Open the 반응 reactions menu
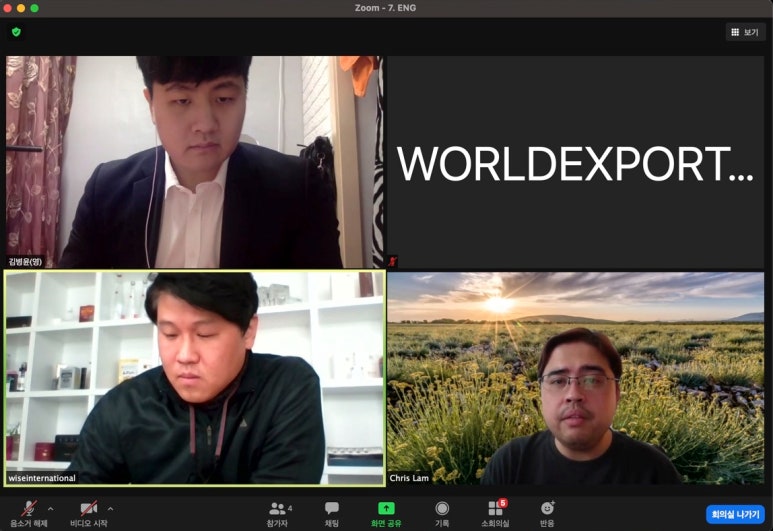Screen dimensions: 773x531 click(547, 513)
